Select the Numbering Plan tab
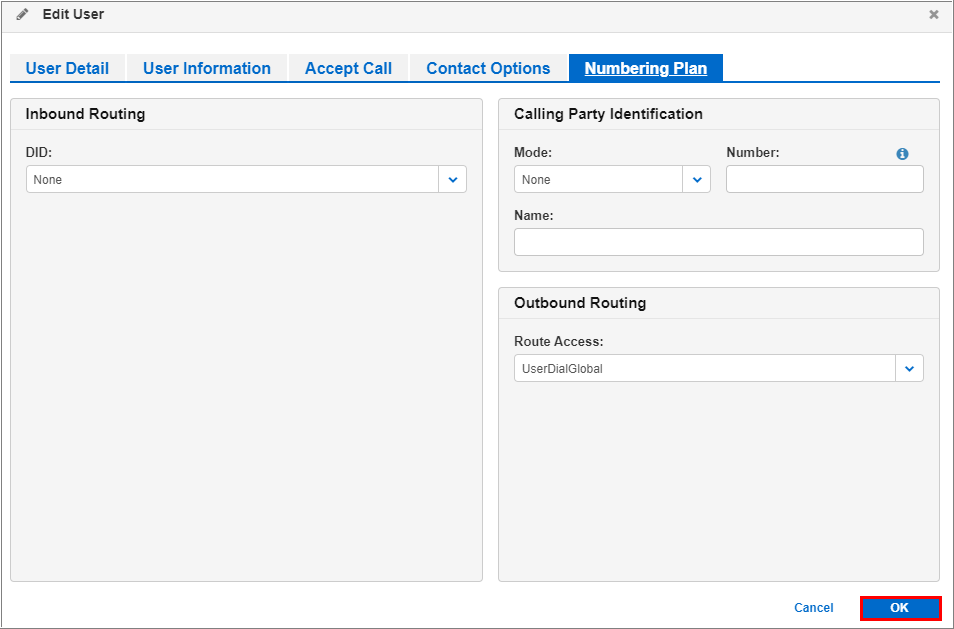Viewport: 954px width, 629px height. tap(645, 68)
